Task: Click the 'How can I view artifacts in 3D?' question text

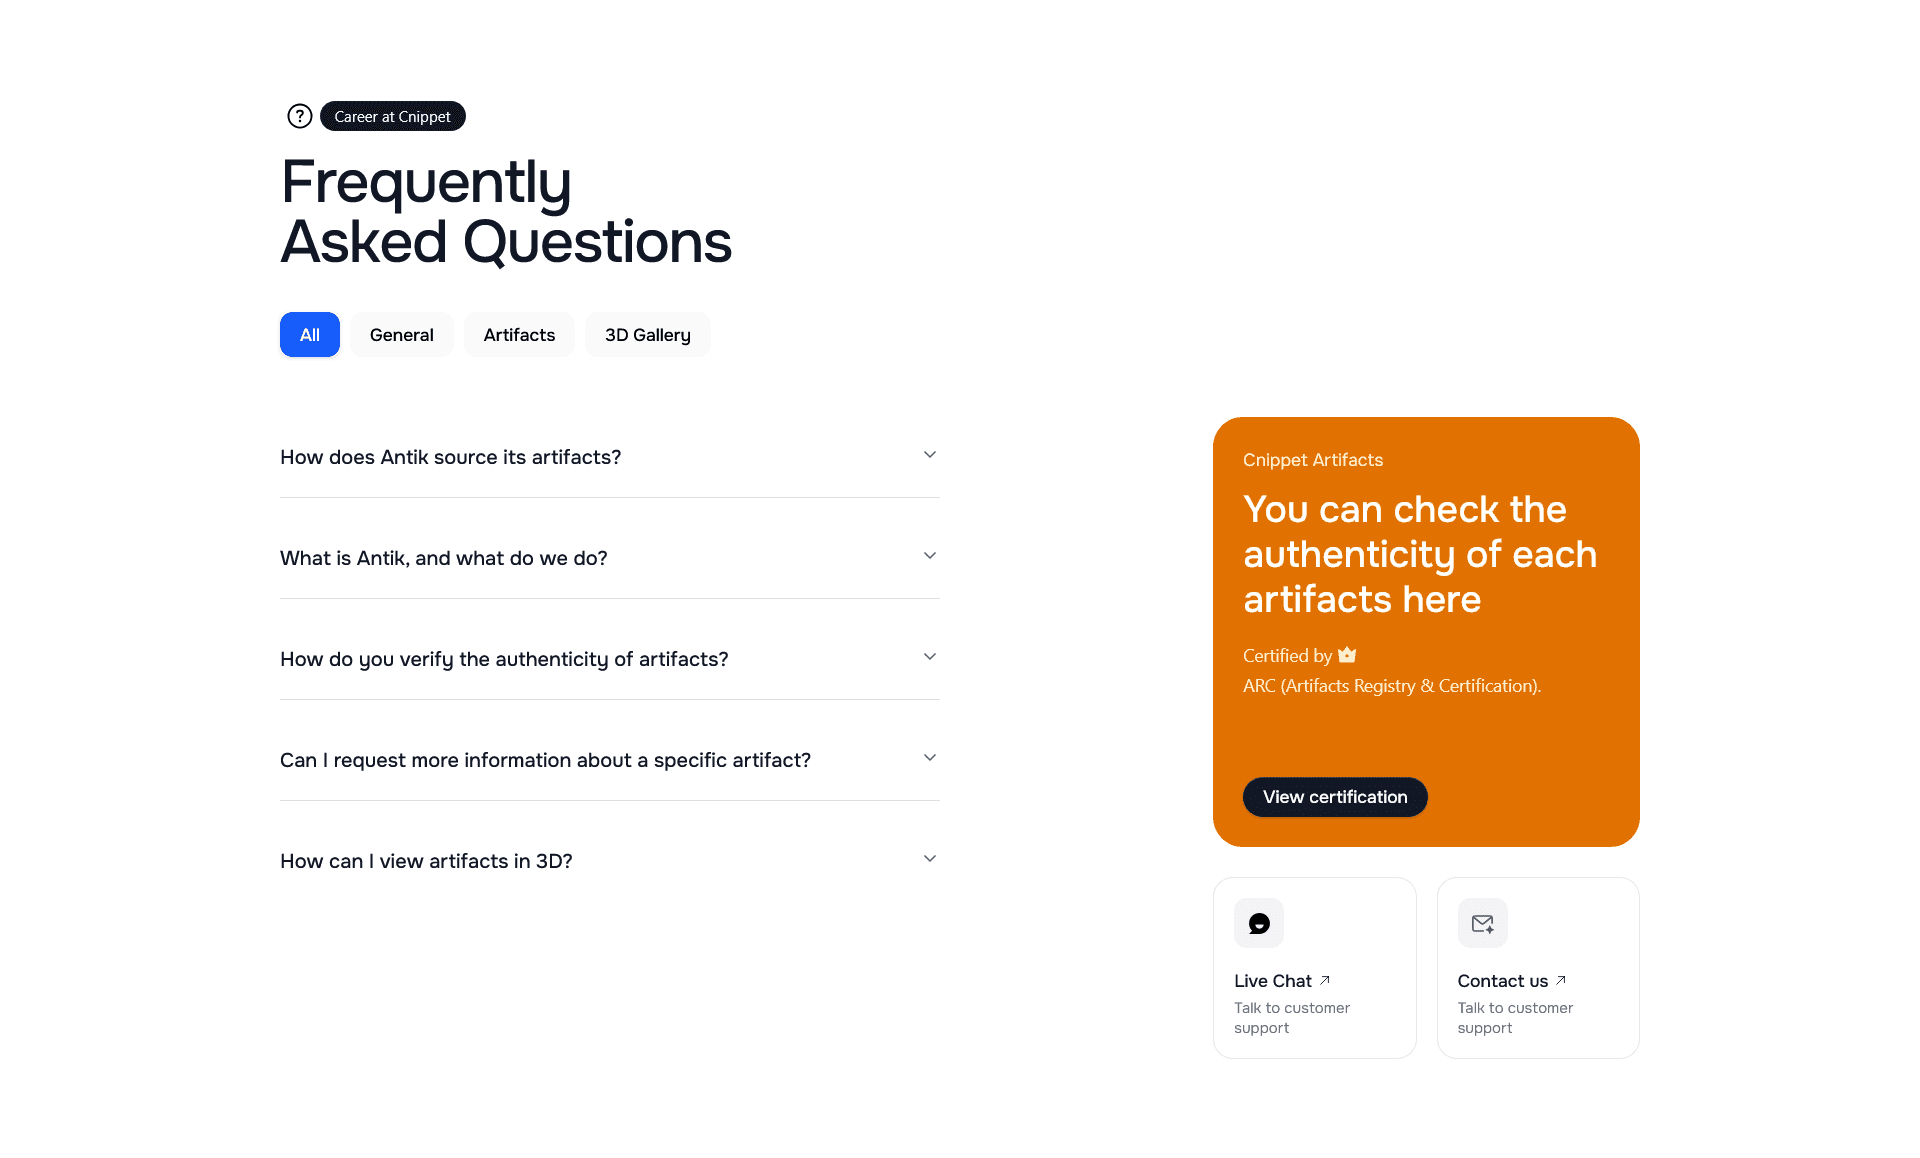Action: (426, 861)
